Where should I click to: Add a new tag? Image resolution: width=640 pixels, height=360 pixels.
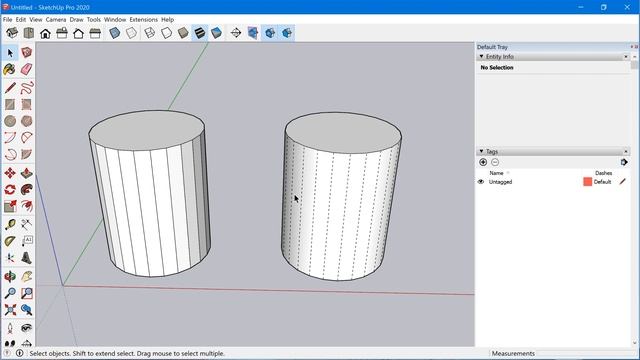click(483, 162)
